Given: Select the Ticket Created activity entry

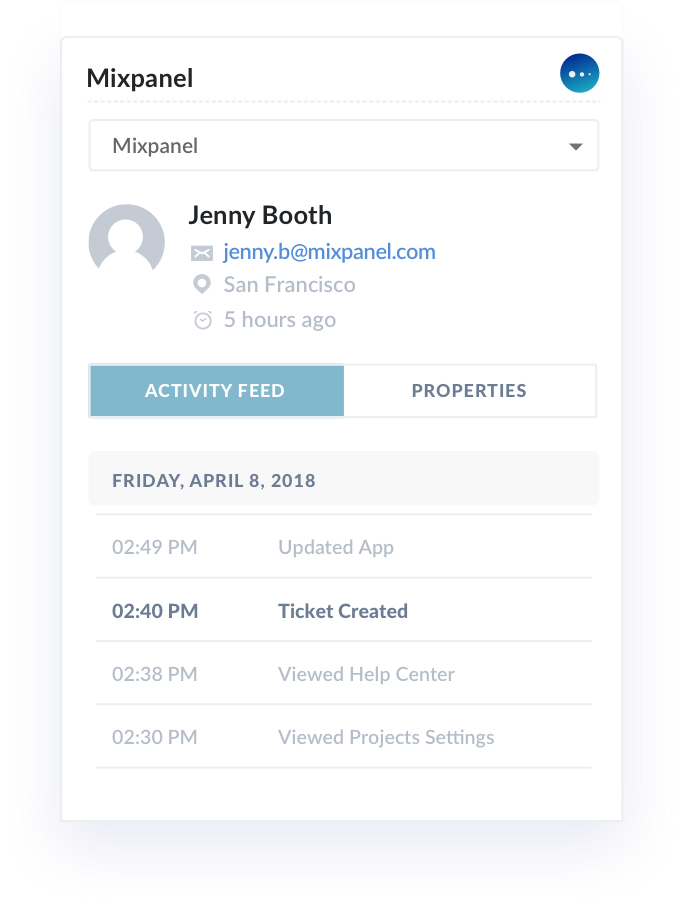Looking at the screenshot, I should click(x=343, y=611).
